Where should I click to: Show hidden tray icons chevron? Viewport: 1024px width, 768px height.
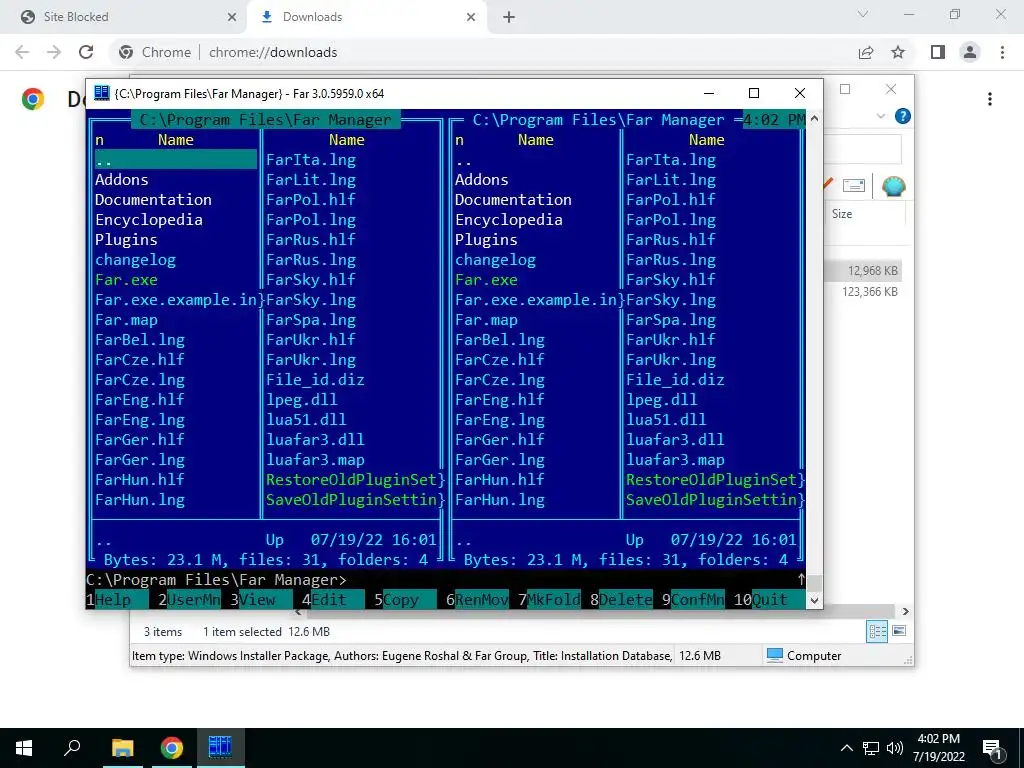(846, 748)
